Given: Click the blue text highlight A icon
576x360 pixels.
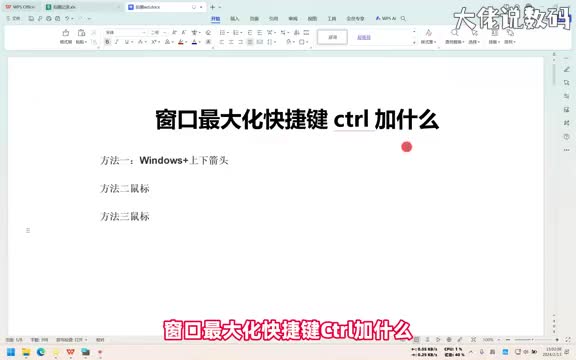Looking at the screenshot, I should tap(194, 42).
